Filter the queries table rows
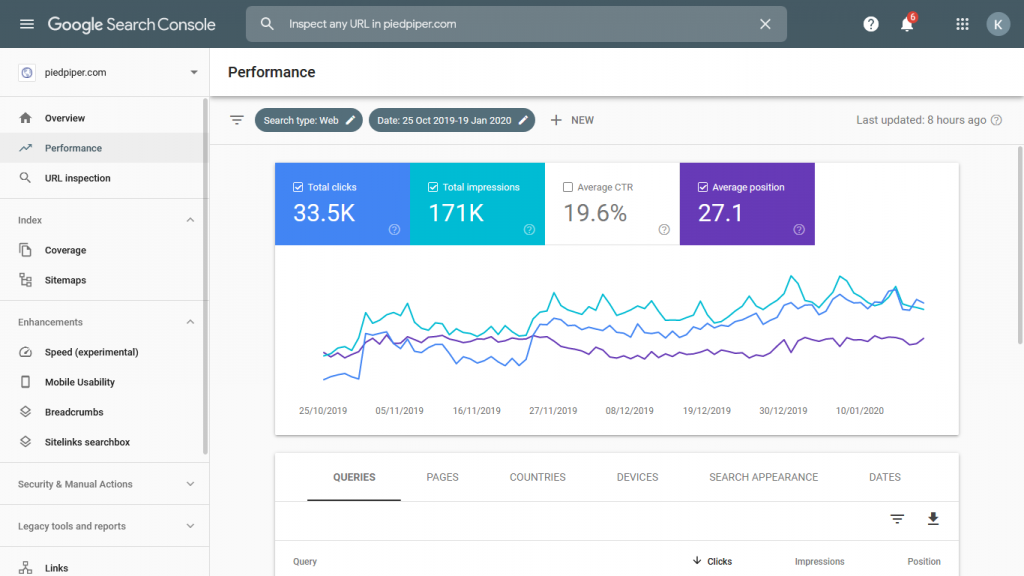 (x=897, y=519)
